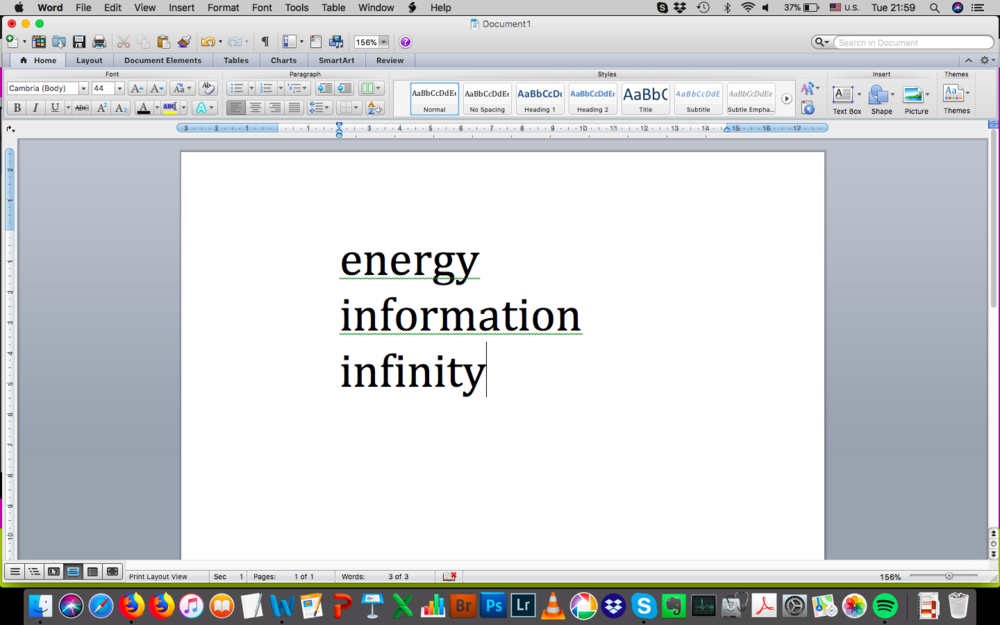Click the Save document icon
Viewport: 1000px width, 625px height.
click(79, 42)
